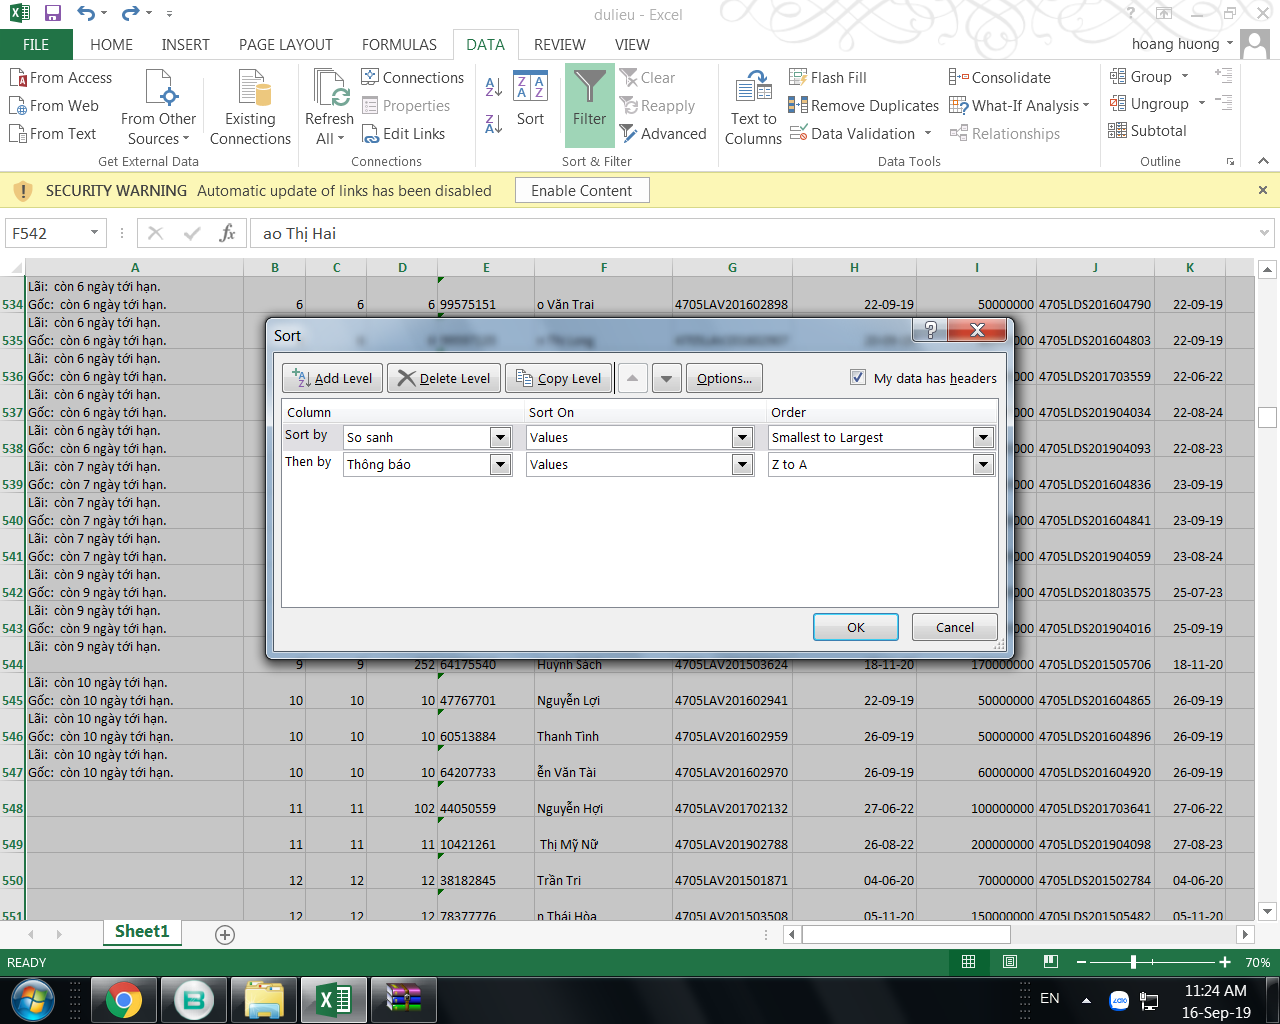This screenshot has height=1024, width=1280.
Task: Click the Redo arrow icon
Action: [130, 14]
